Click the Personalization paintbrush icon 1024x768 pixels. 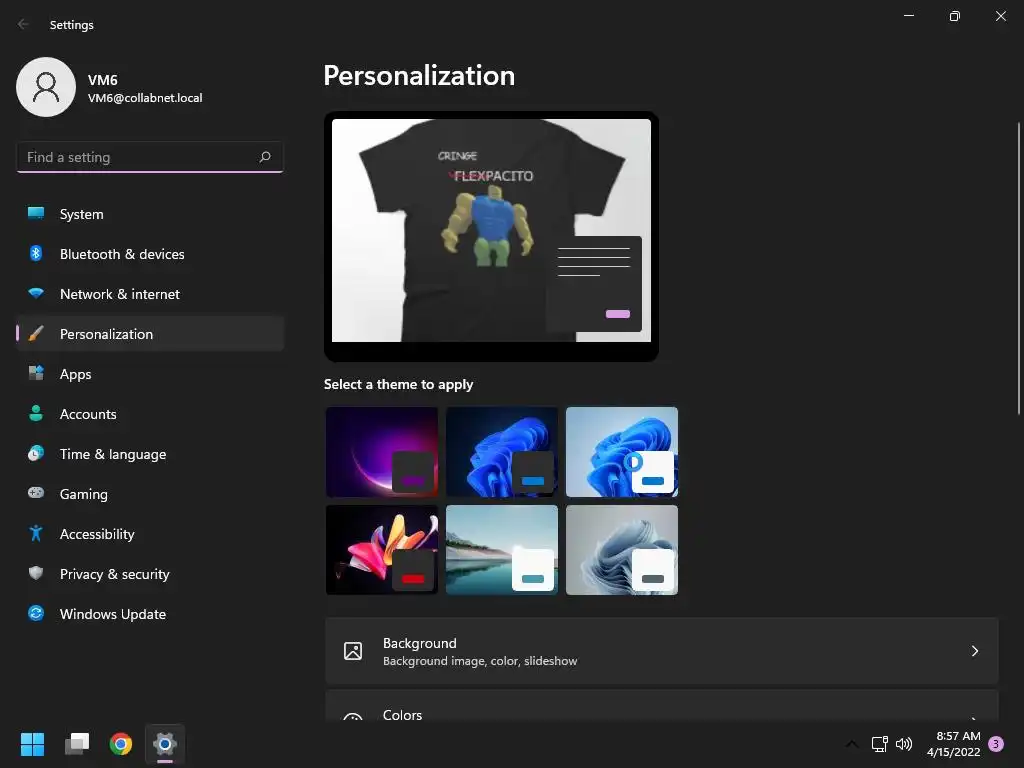point(36,334)
